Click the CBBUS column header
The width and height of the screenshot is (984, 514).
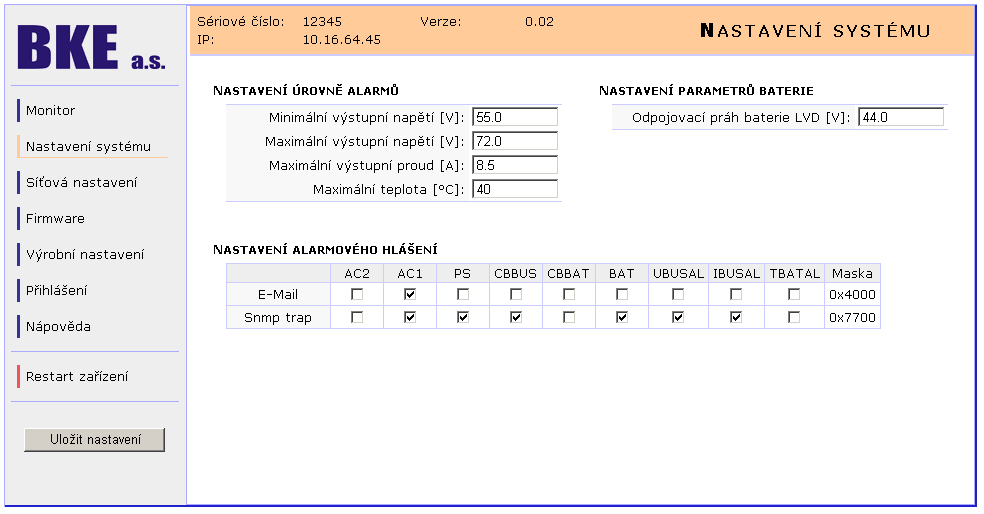pos(515,274)
